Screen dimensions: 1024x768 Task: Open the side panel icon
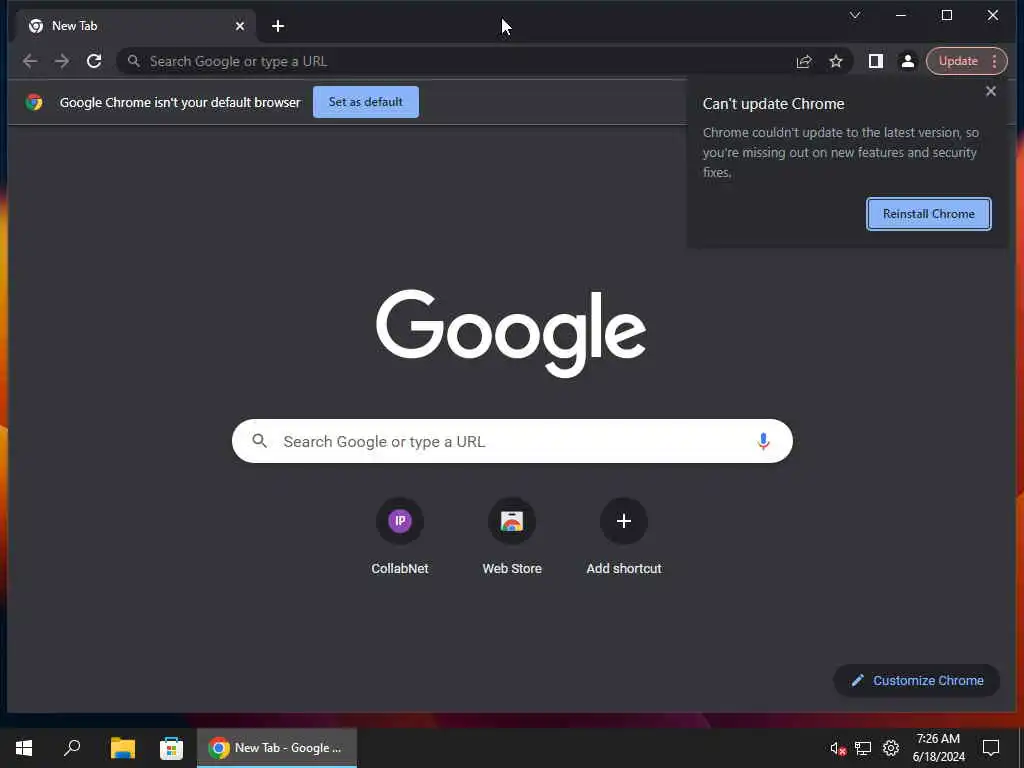(876, 61)
